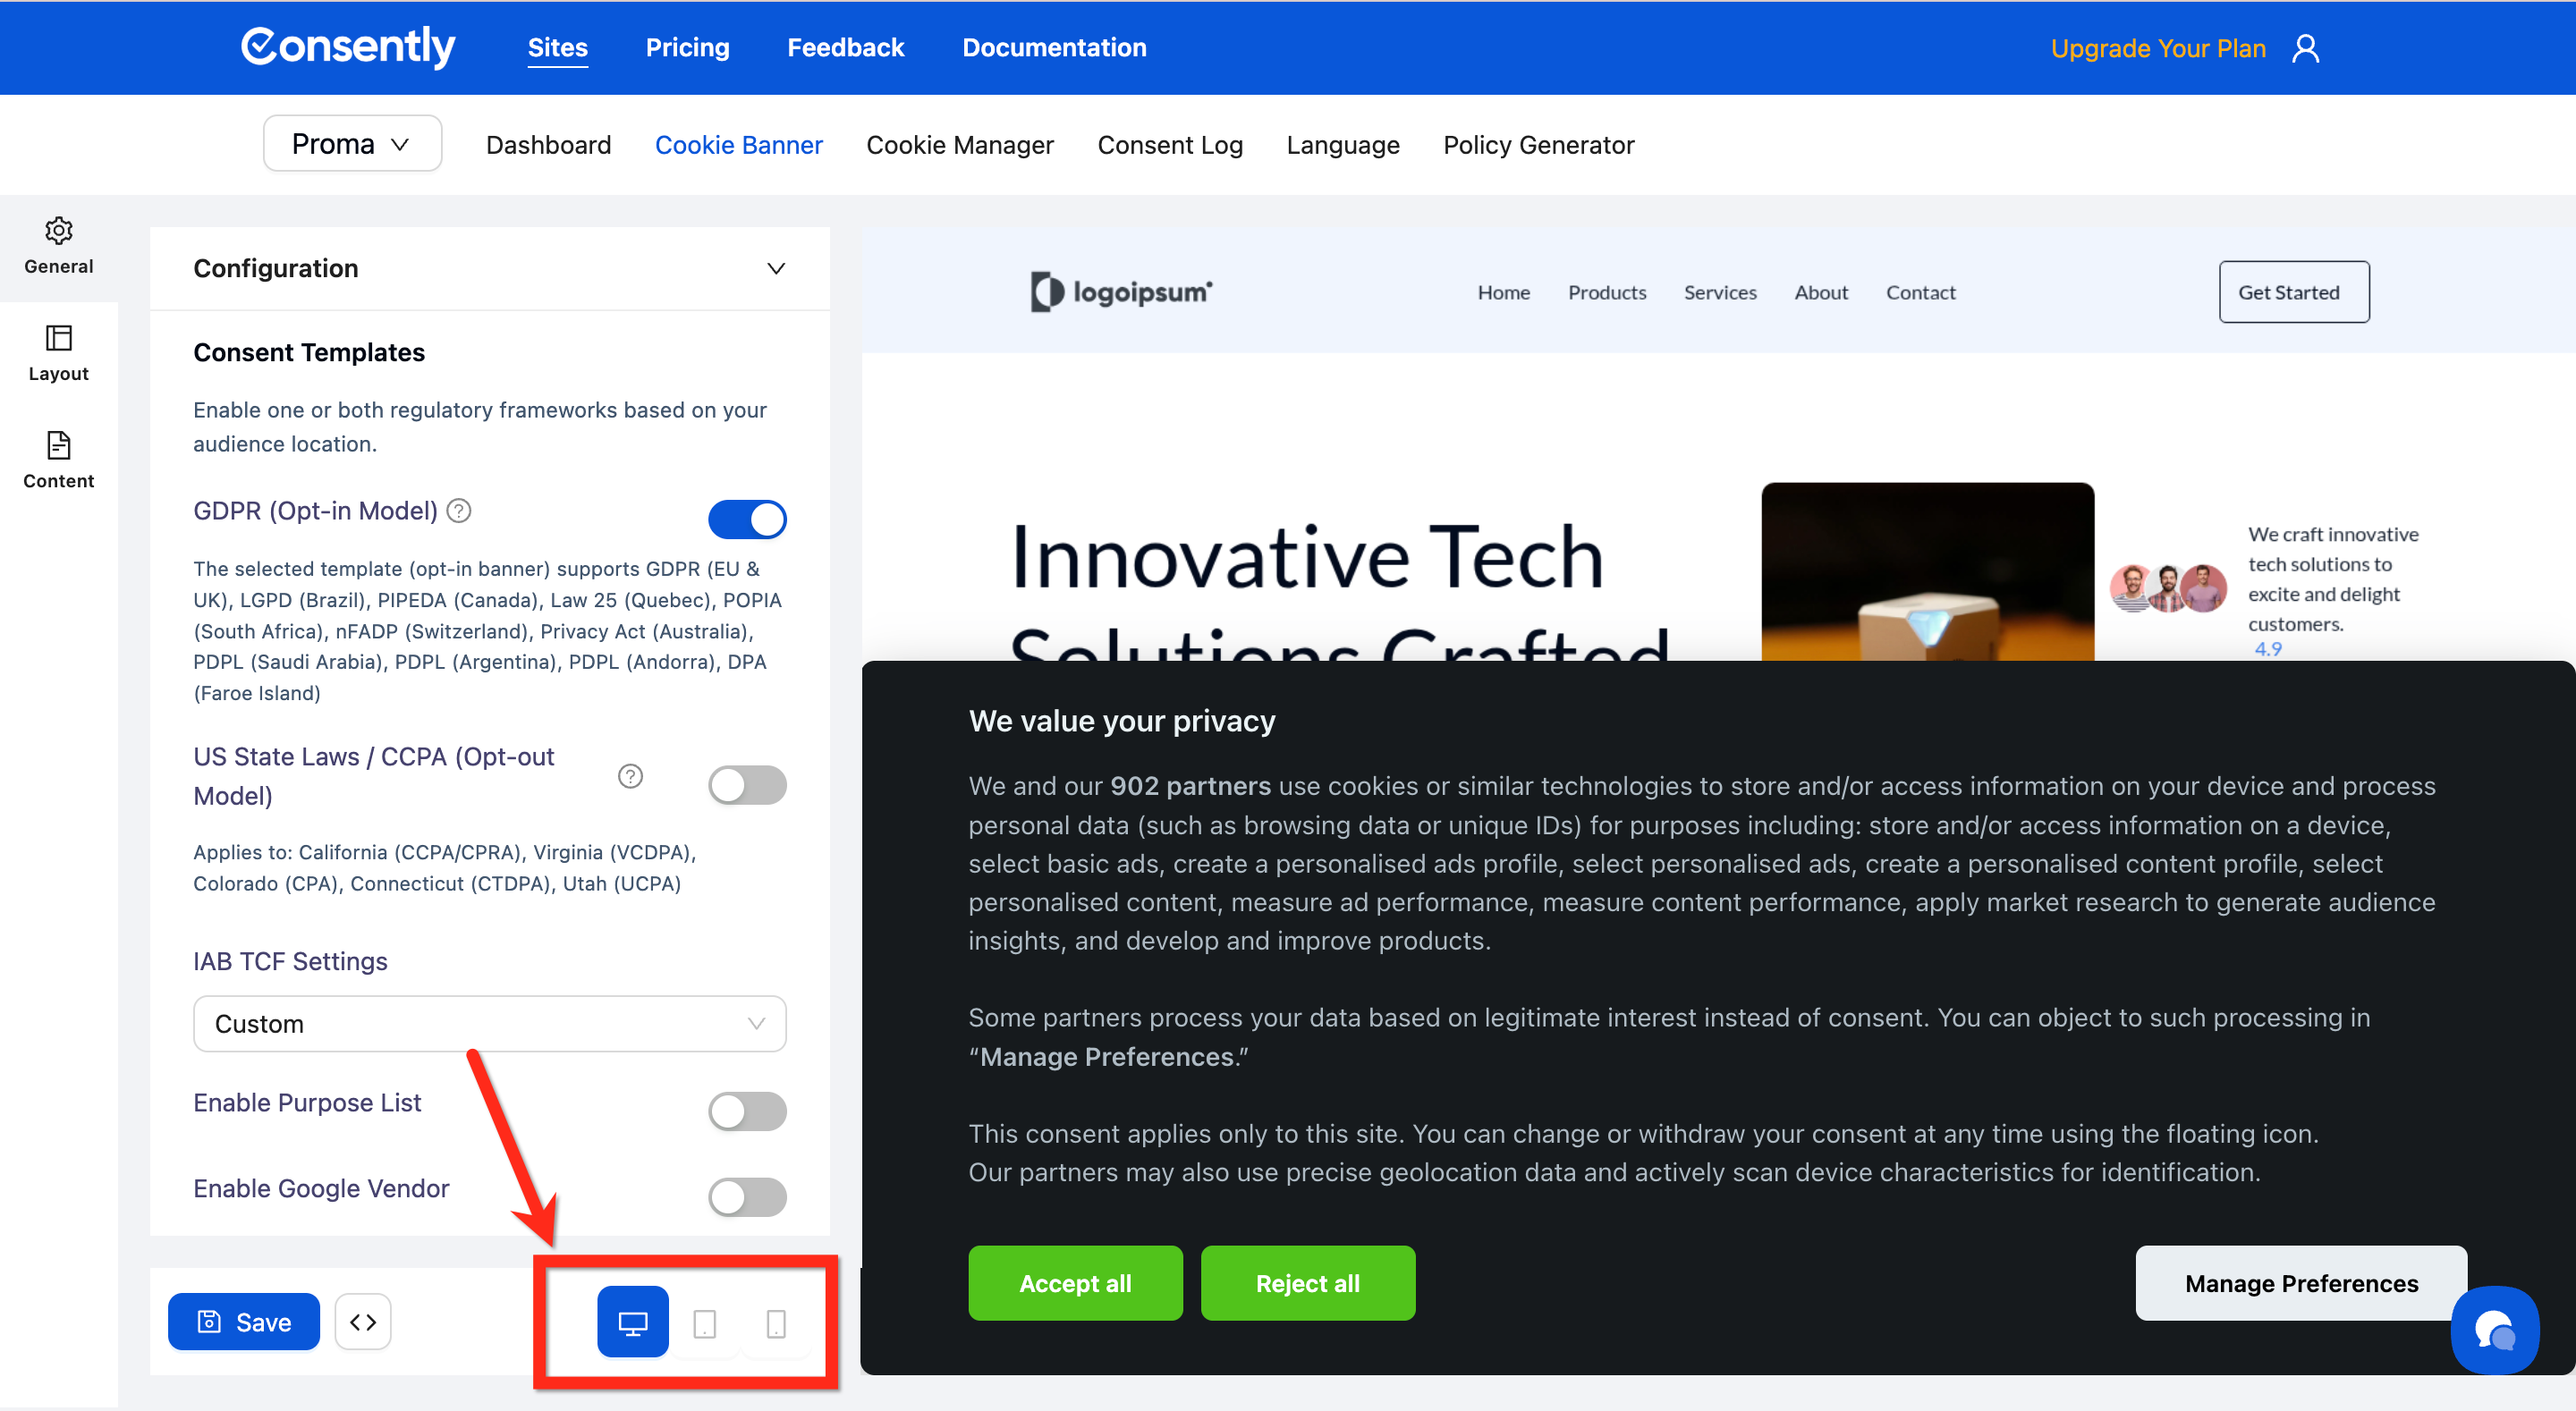Switch preview to mobile view
The width and height of the screenshot is (2576, 1411).
click(x=776, y=1323)
